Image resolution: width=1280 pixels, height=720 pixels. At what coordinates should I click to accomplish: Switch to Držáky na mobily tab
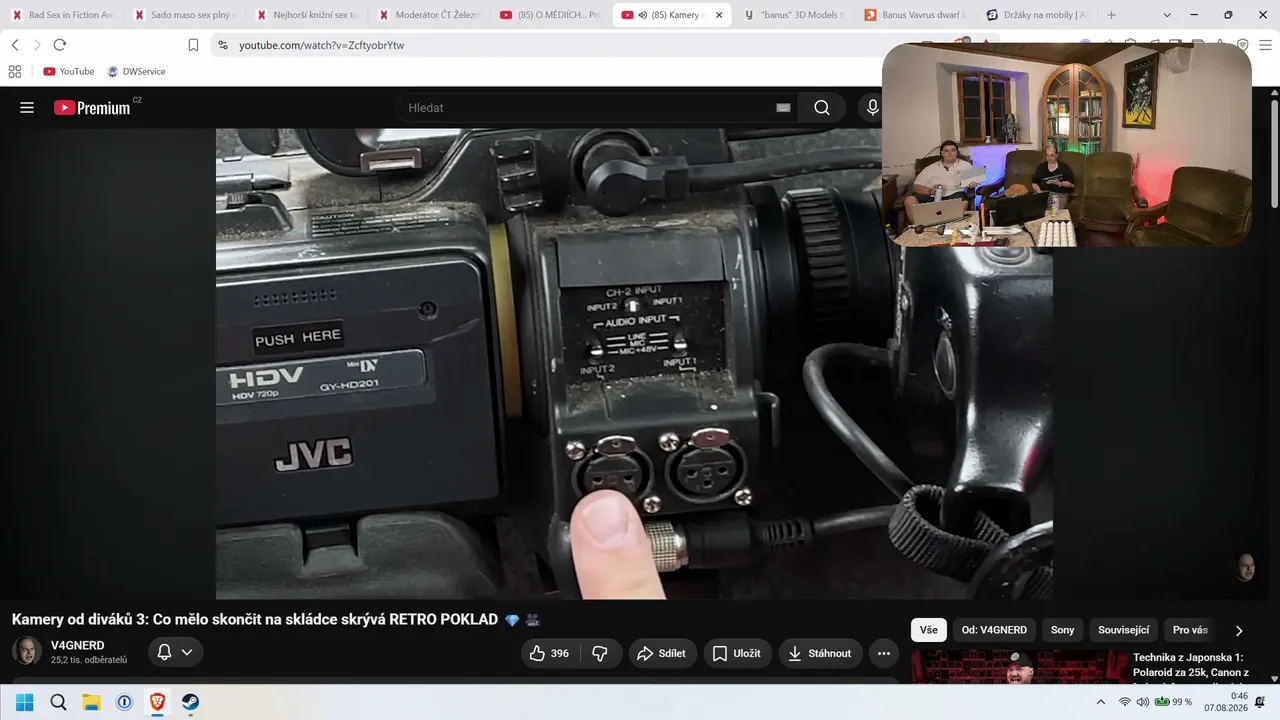click(1038, 15)
